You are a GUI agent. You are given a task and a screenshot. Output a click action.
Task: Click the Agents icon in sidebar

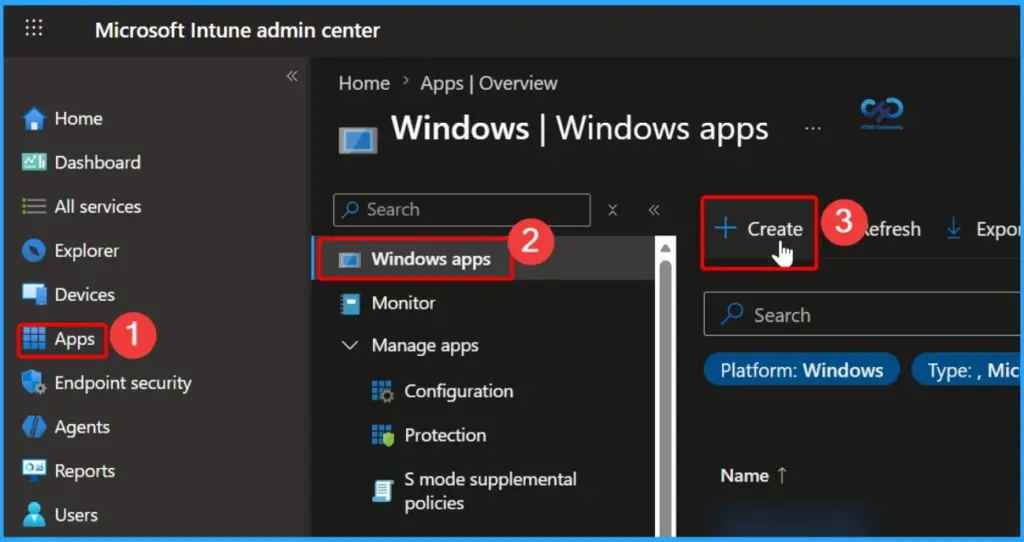[34, 427]
